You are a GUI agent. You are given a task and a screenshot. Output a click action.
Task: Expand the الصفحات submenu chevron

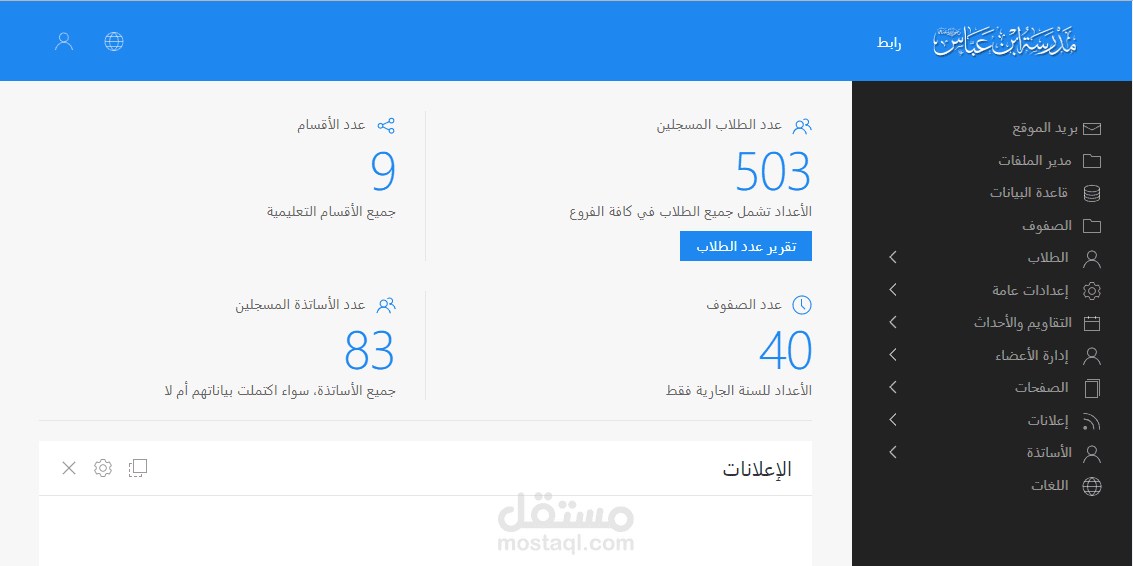(893, 387)
